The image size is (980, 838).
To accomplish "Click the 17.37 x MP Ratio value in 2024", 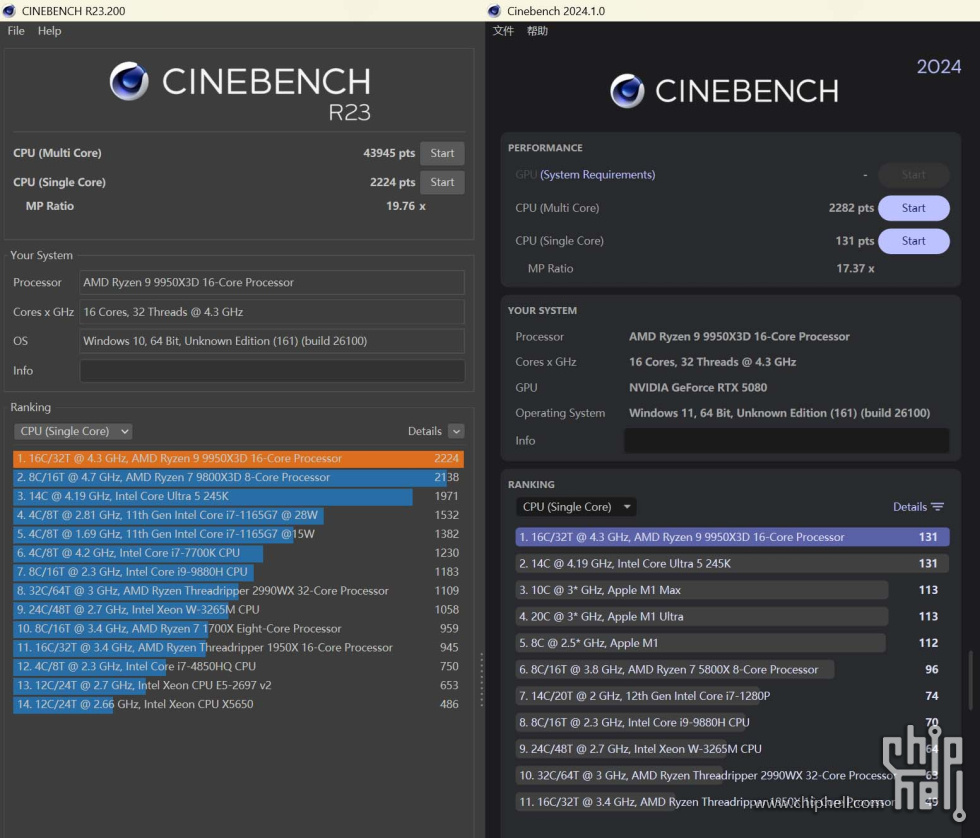I will tap(855, 269).
